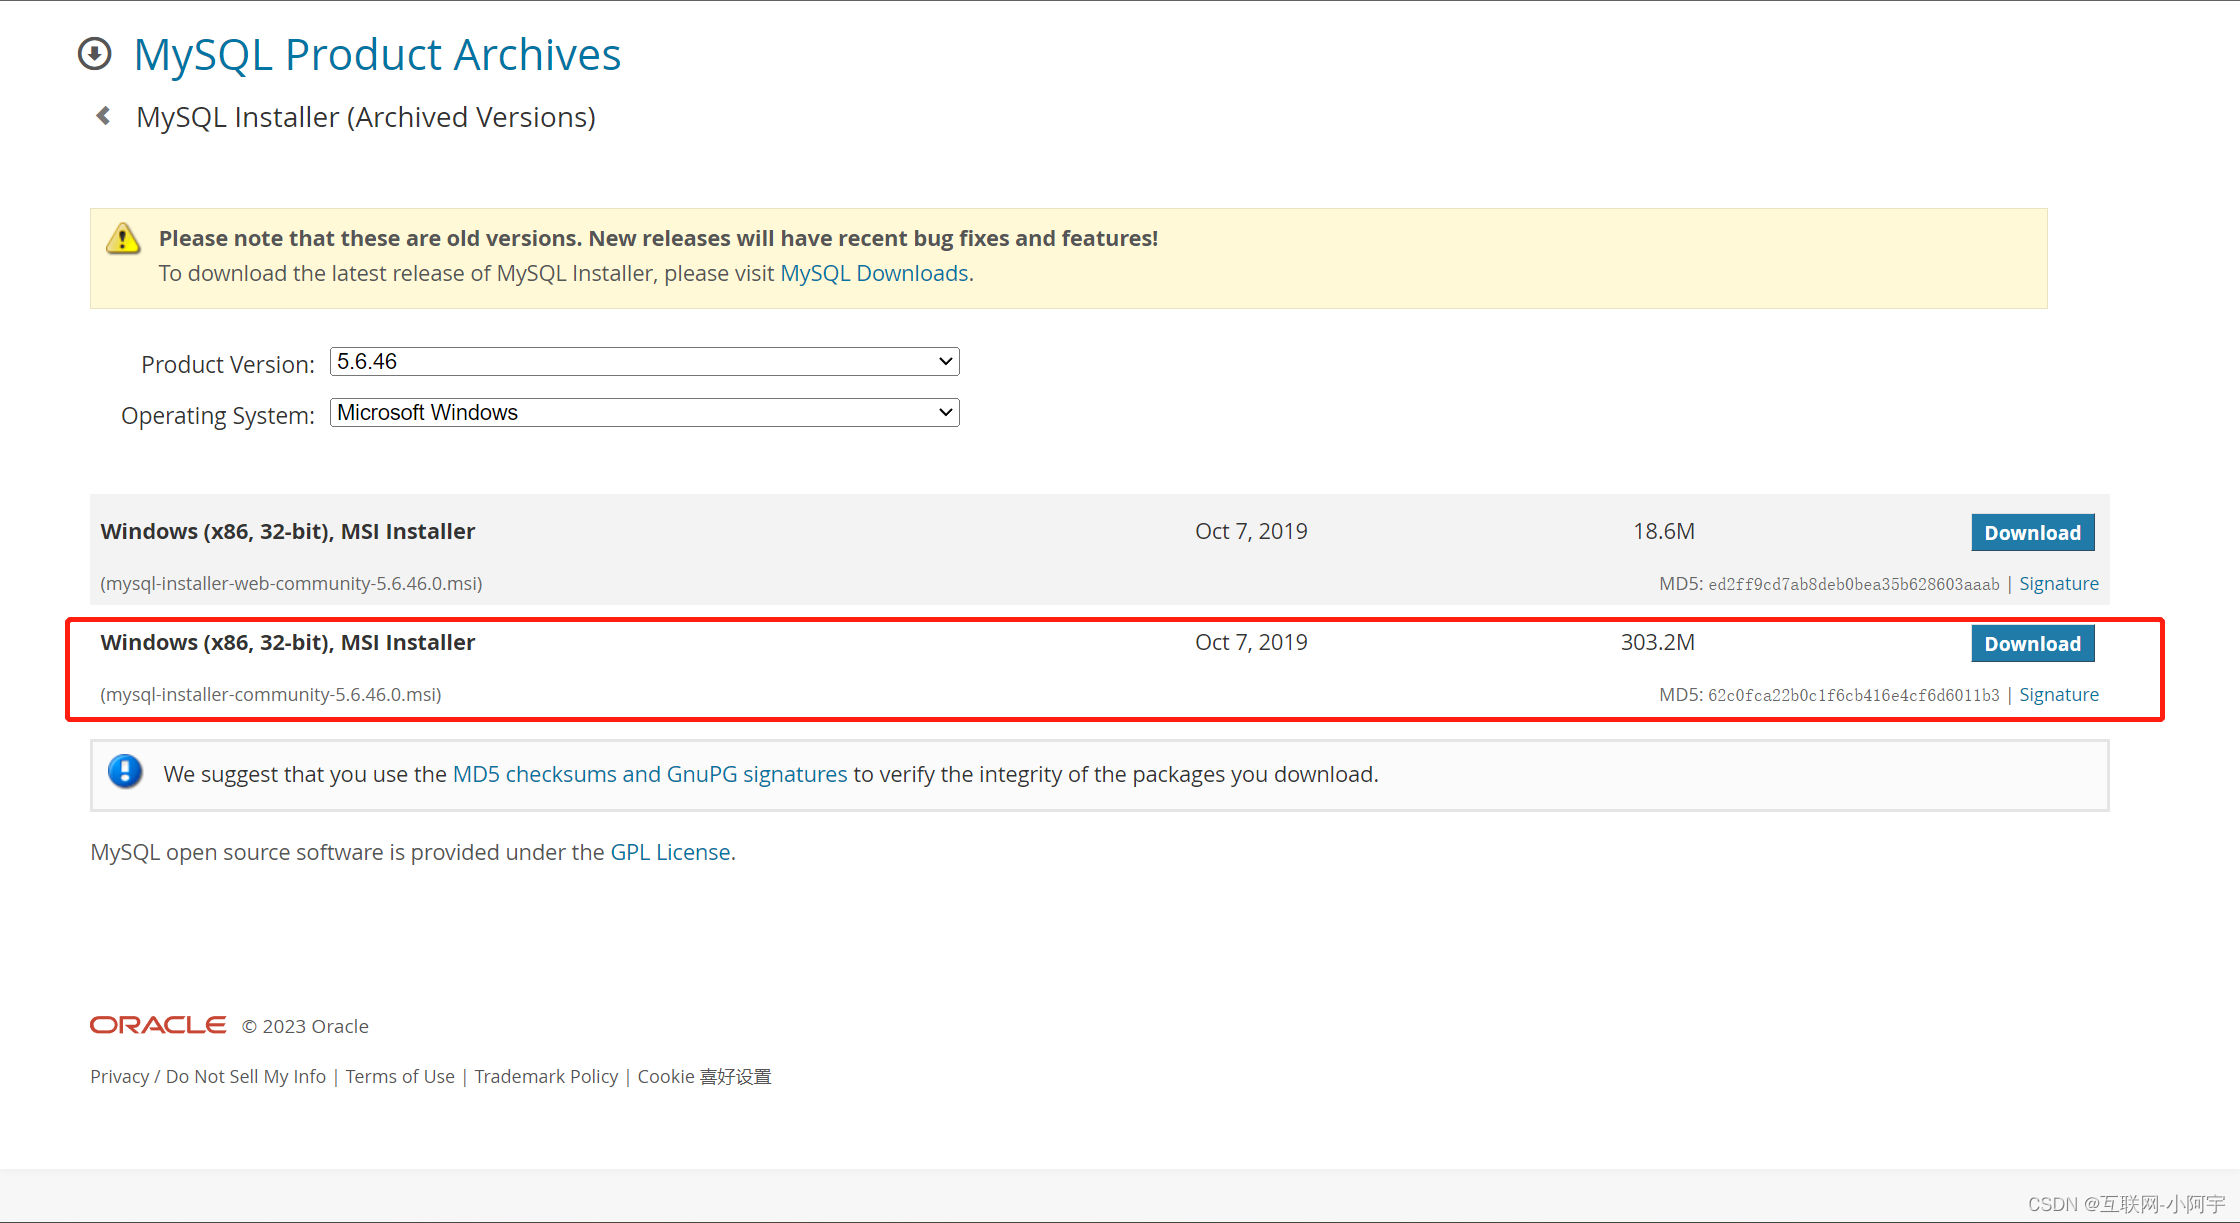Click Signature for the community installer
The width and height of the screenshot is (2240, 1223).
coord(2059,694)
